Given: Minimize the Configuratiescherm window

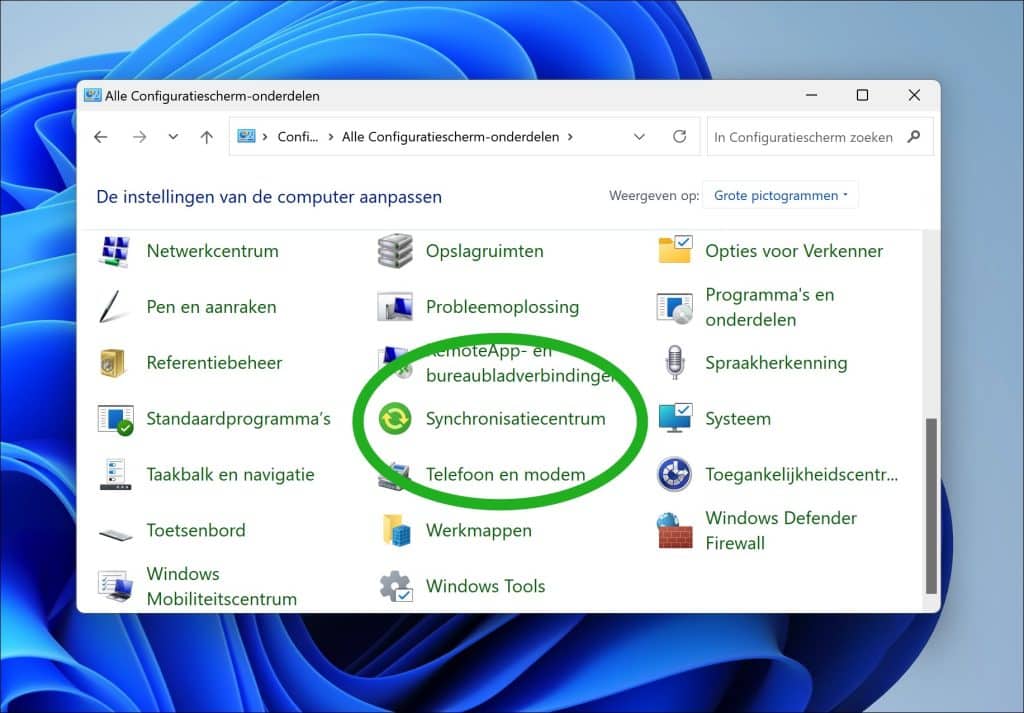Looking at the screenshot, I should click(x=811, y=95).
